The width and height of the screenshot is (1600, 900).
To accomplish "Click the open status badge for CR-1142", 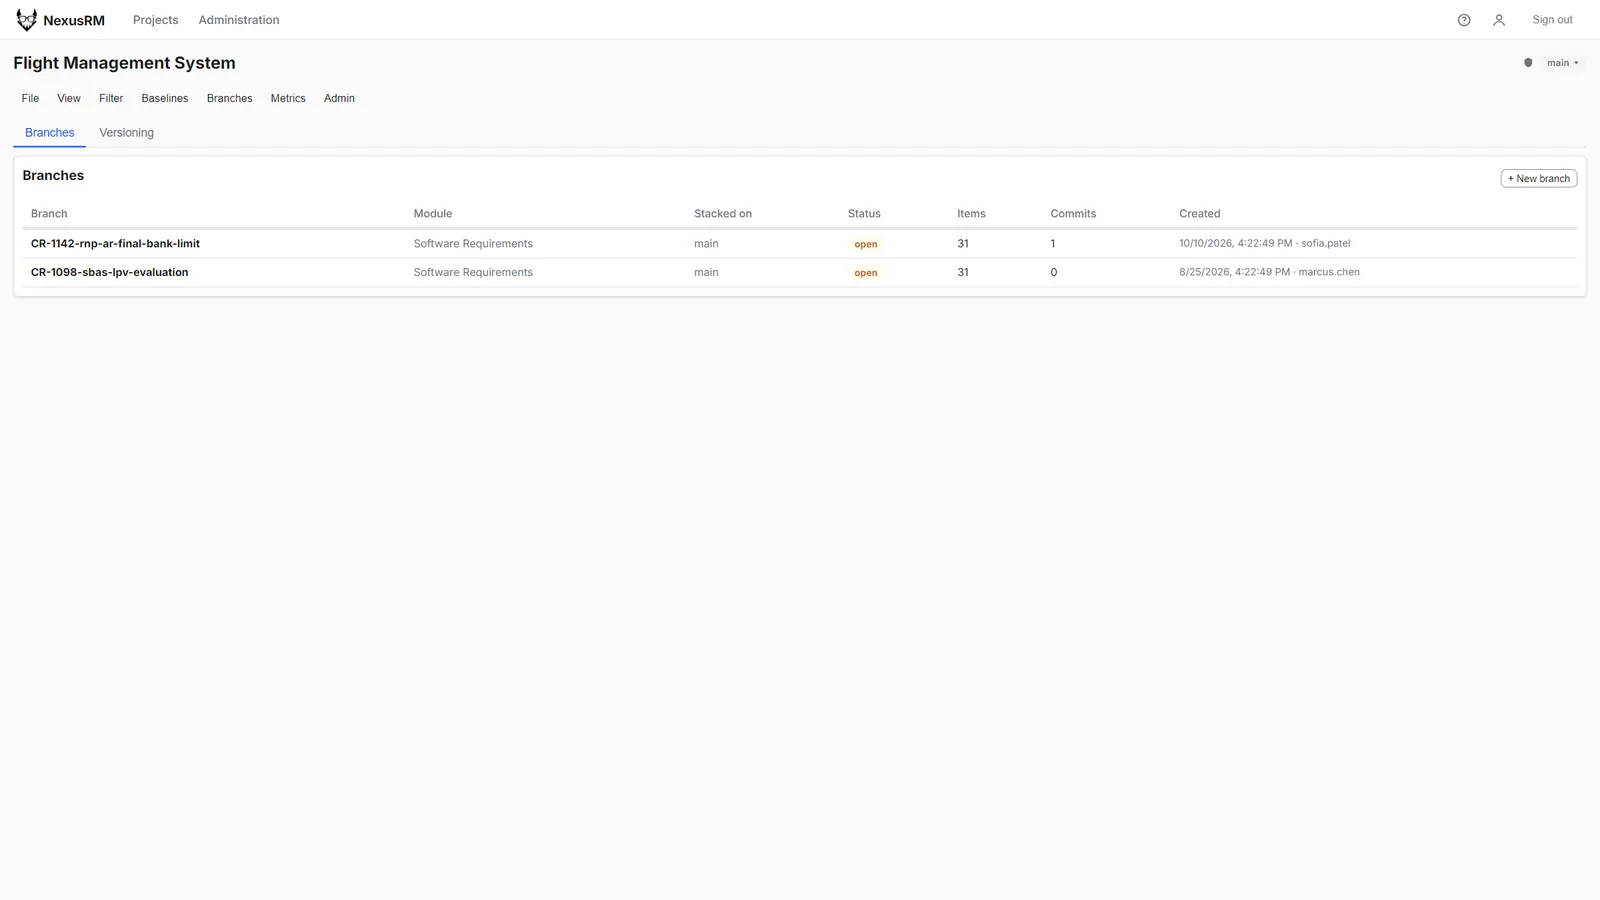I will pos(866,244).
